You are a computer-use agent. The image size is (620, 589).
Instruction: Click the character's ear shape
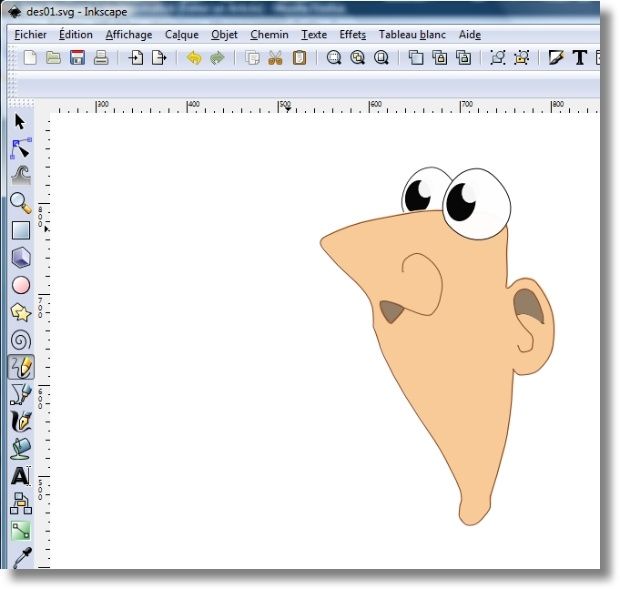point(533,326)
